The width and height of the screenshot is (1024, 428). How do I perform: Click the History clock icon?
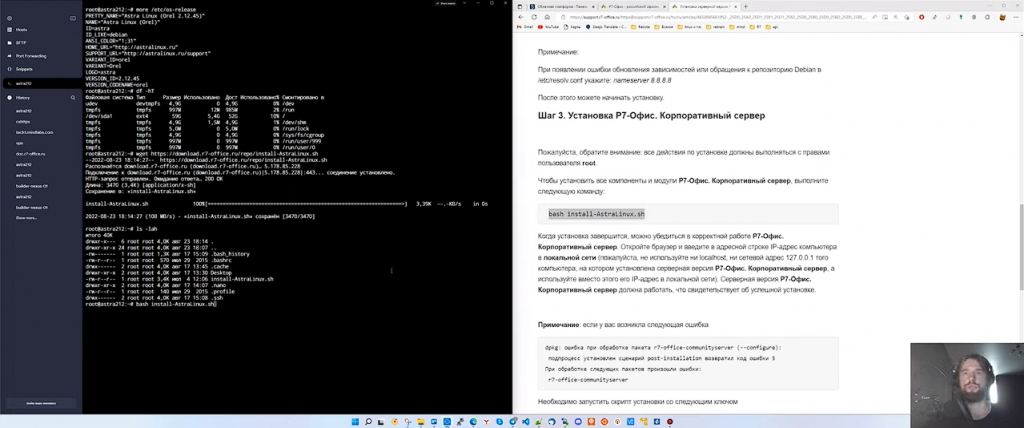click(x=9, y=97)
